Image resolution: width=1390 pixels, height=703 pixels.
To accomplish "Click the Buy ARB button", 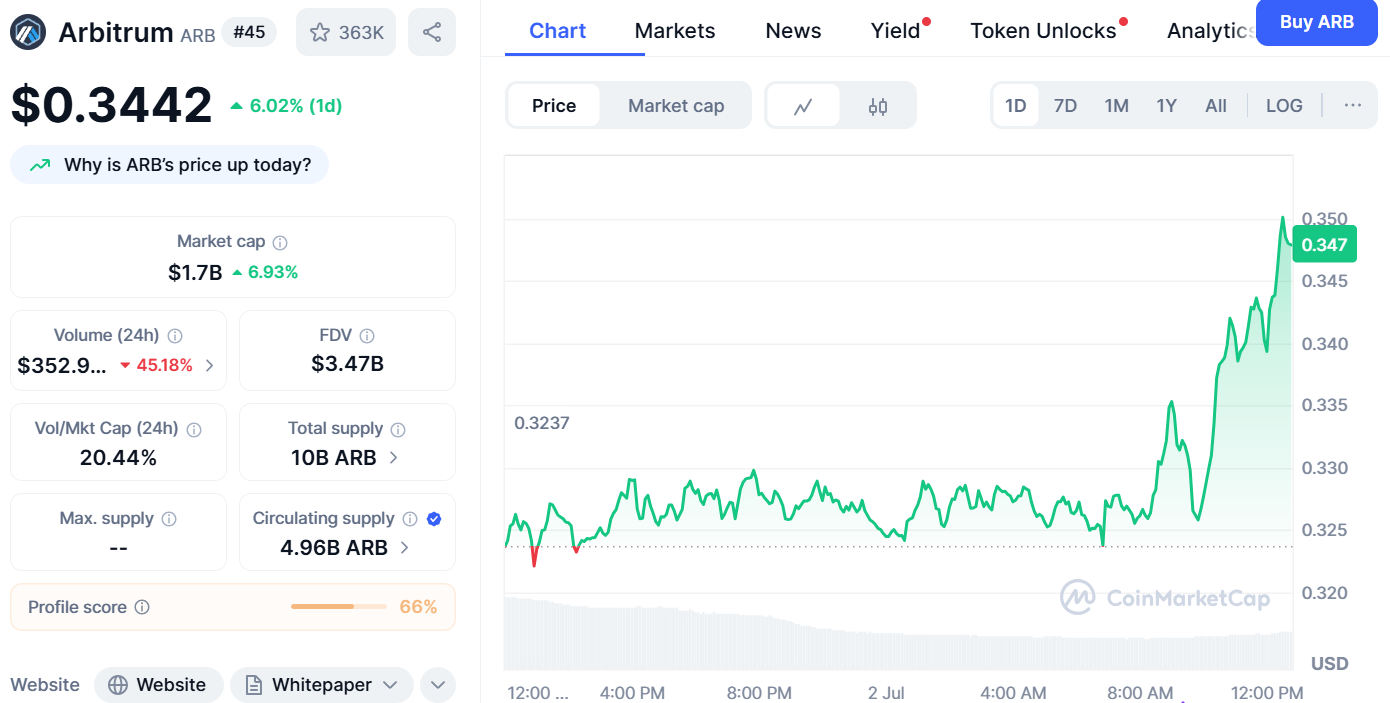I will (x=1317, y=22).
